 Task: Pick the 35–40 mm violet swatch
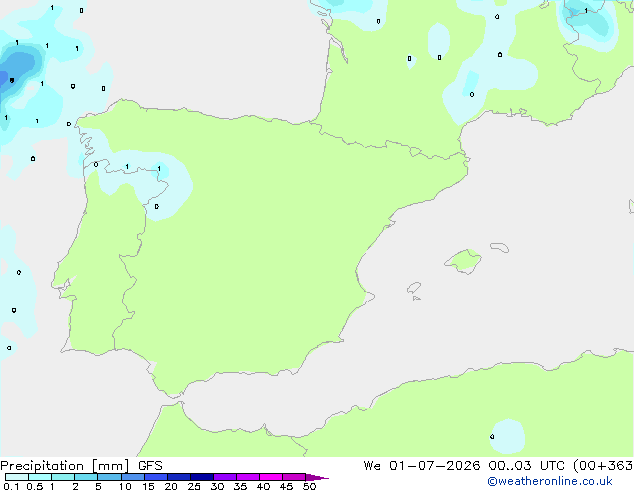248,477
